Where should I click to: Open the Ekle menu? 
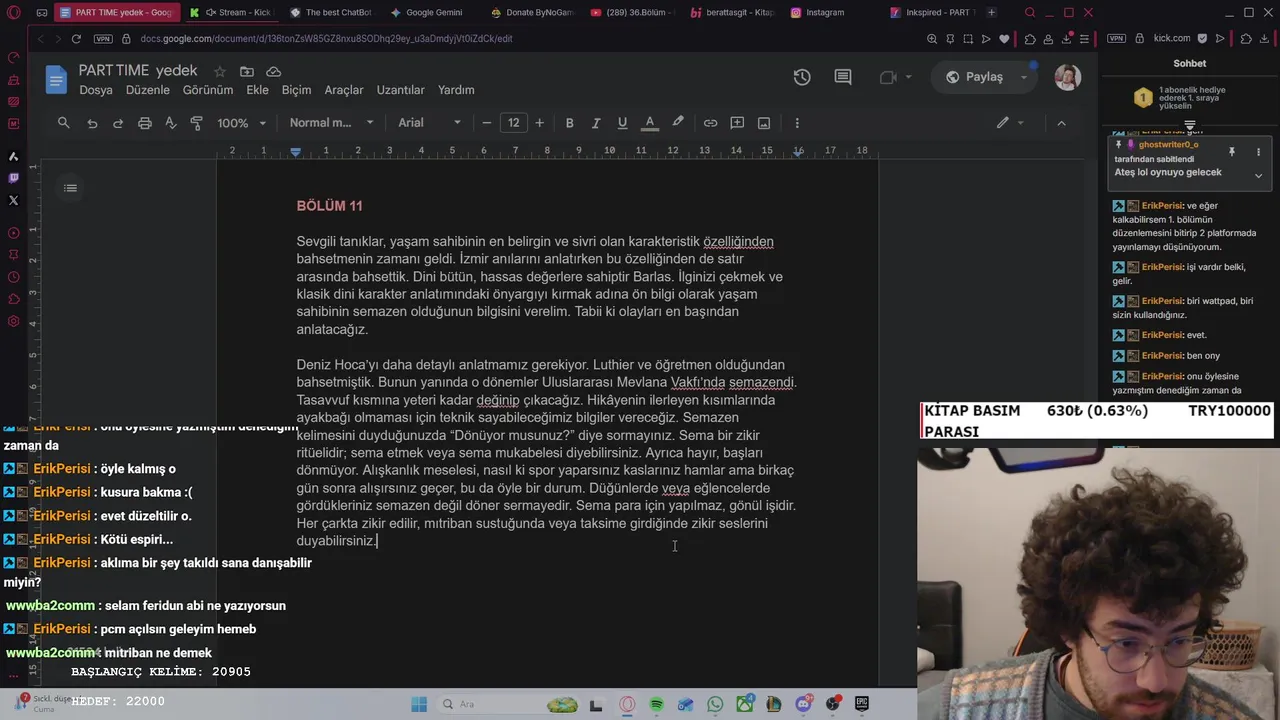tap(258, 90)
